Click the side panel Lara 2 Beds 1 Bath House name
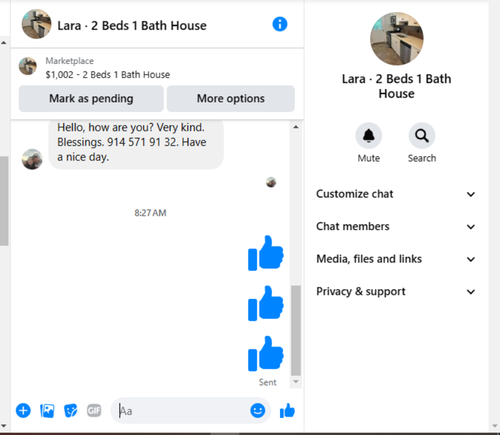This screenshot has width=500, height=435. click(x=396, y=86)
